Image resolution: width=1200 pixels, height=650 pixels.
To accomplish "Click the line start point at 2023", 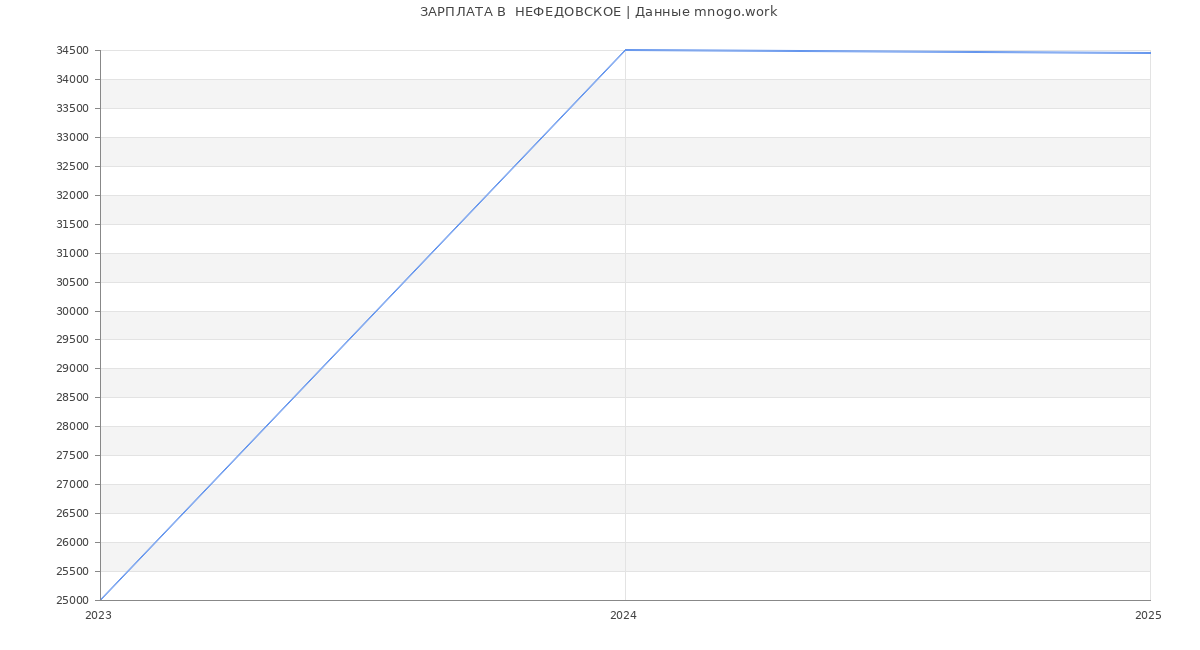I will [100, 600].
